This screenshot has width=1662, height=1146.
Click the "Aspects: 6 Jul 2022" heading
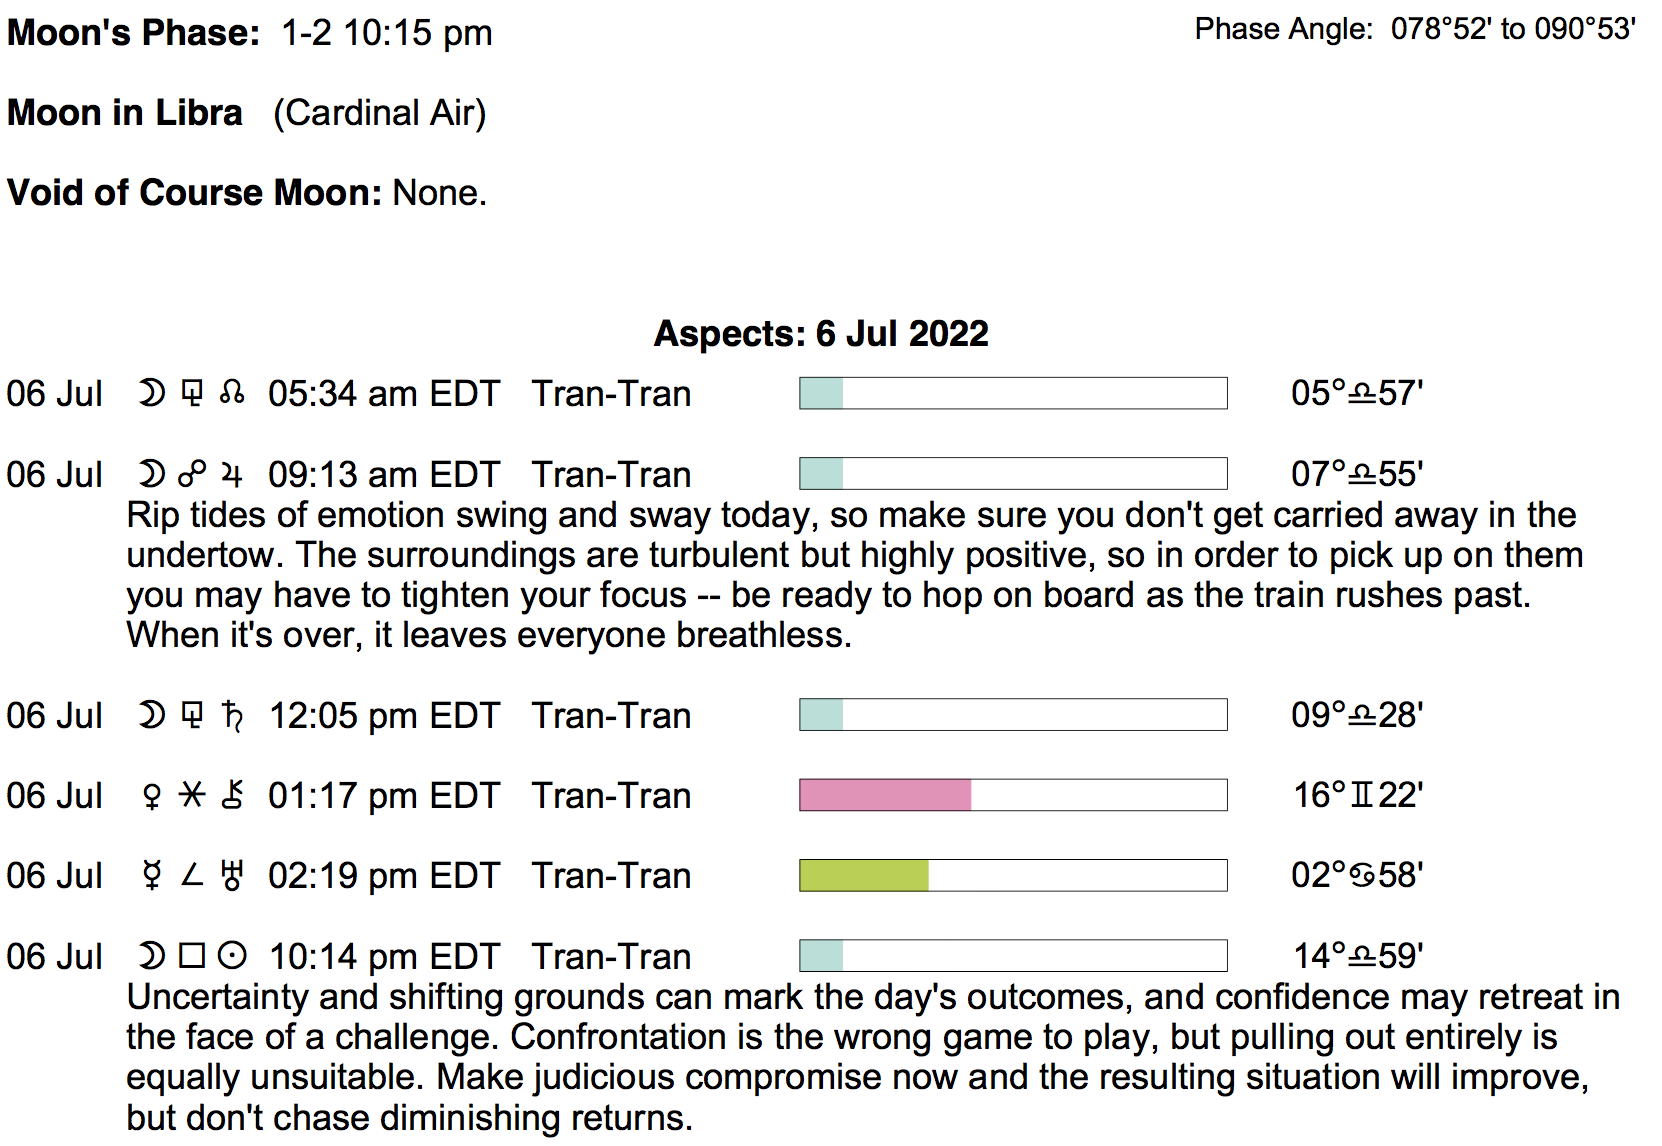[821, 333]
